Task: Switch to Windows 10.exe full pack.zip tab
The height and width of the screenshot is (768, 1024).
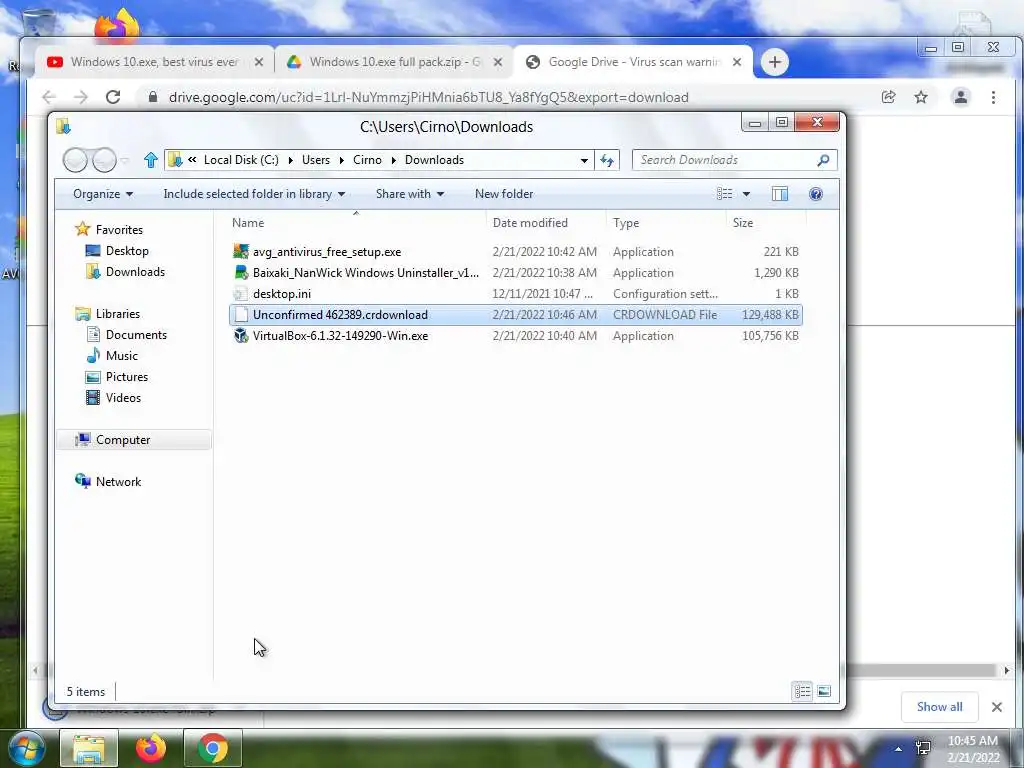Action: click(394, 62)
